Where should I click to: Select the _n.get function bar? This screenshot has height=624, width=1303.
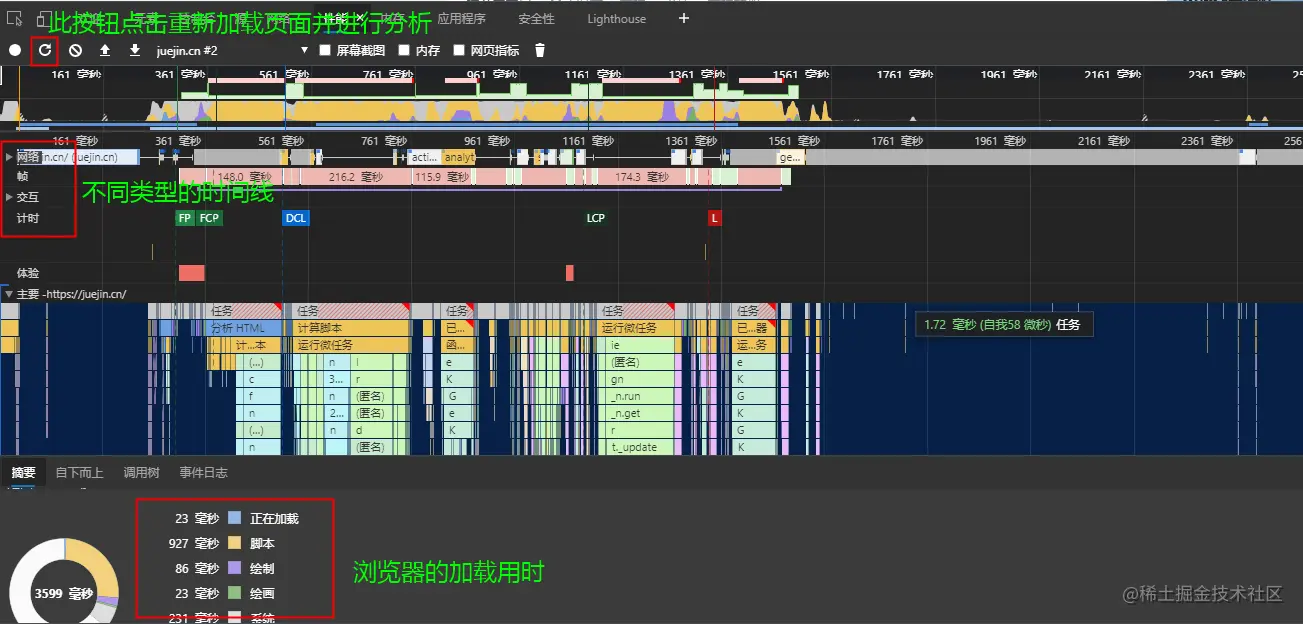pyautogui.click(x=639, y=413)
